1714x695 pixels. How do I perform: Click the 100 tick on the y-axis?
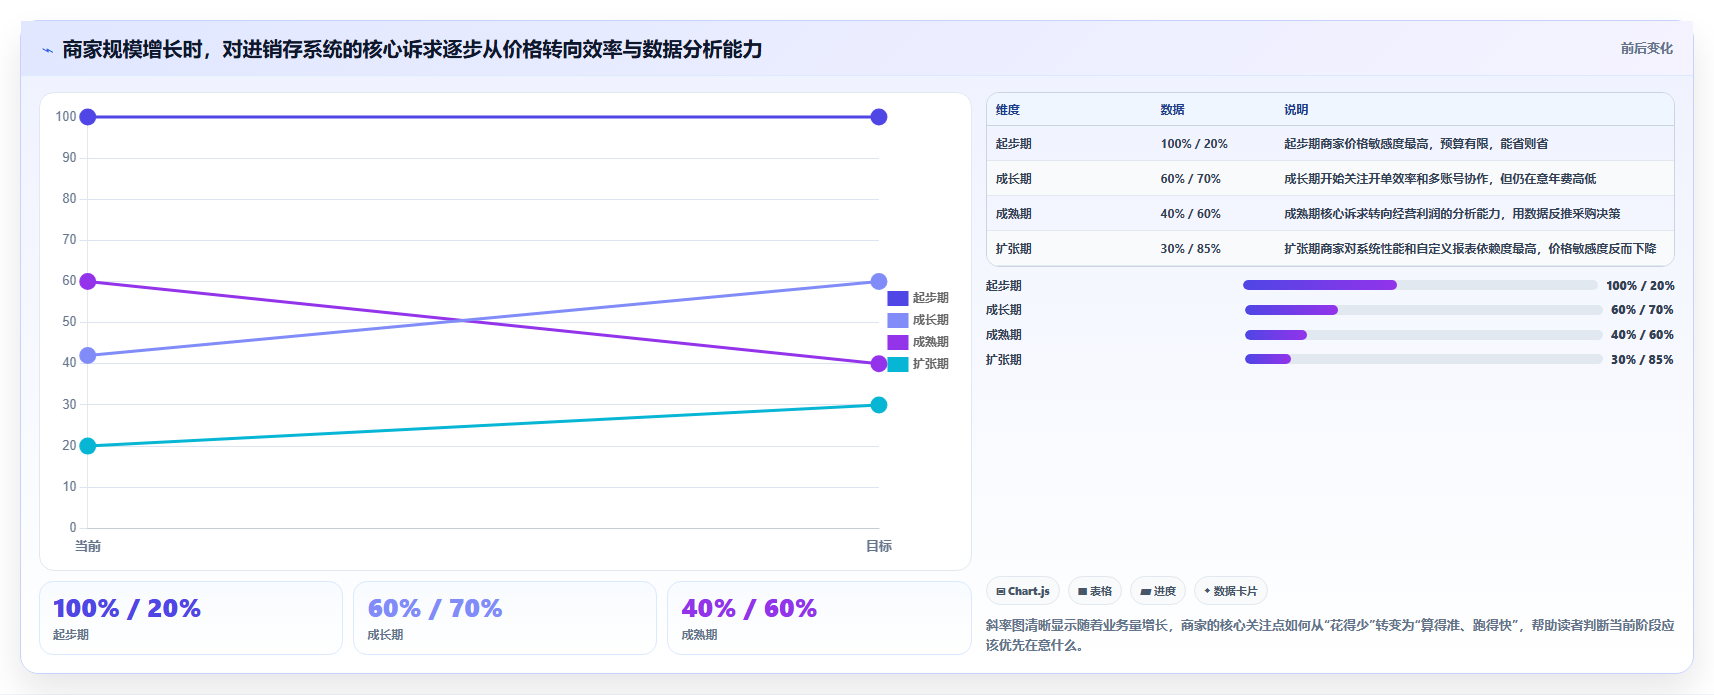coord(66,117)
